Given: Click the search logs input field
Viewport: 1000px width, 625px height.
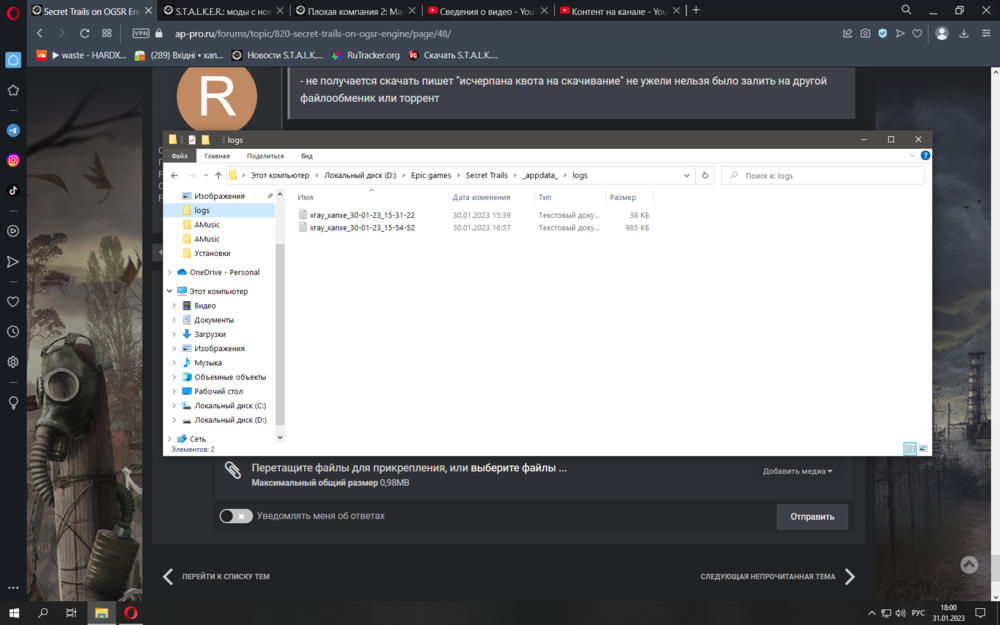Looking at the screenshot, I should 823,175.
